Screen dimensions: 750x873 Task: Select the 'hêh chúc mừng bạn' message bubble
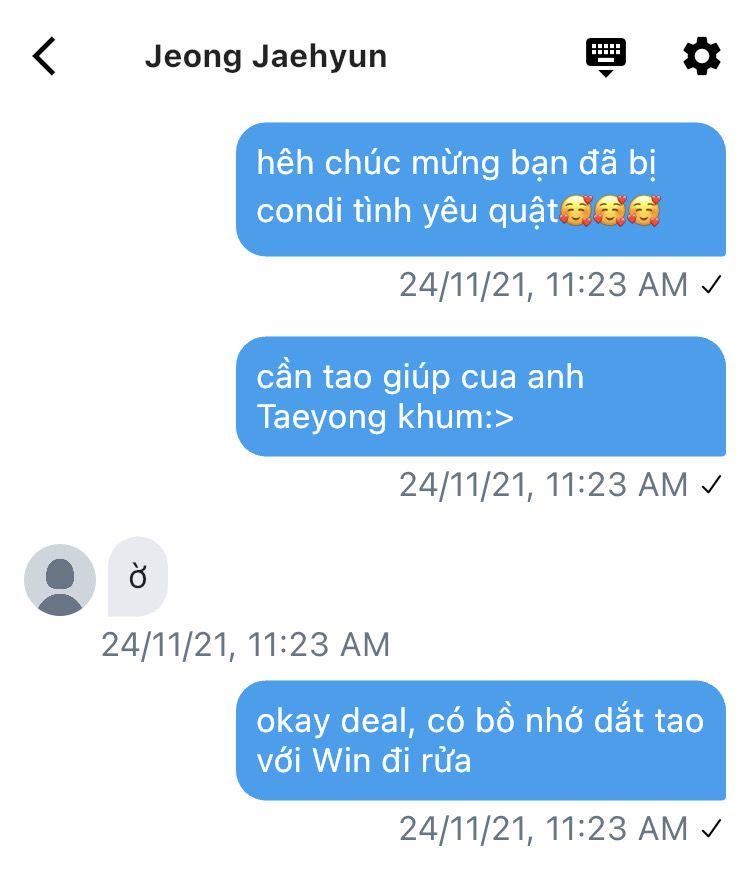[x=481, y=189]
